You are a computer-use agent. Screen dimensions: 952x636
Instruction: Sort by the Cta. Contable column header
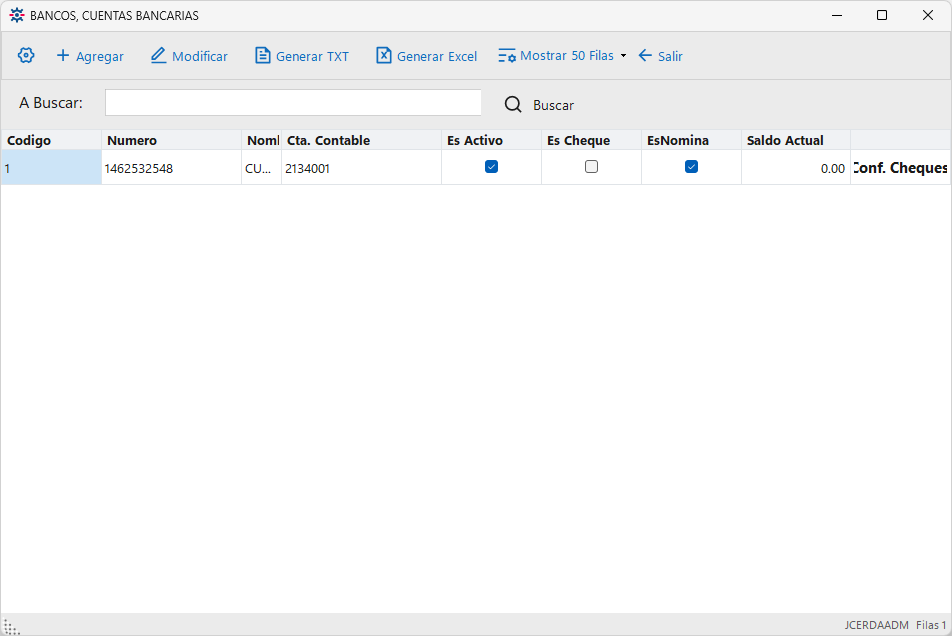click(361, 140)
